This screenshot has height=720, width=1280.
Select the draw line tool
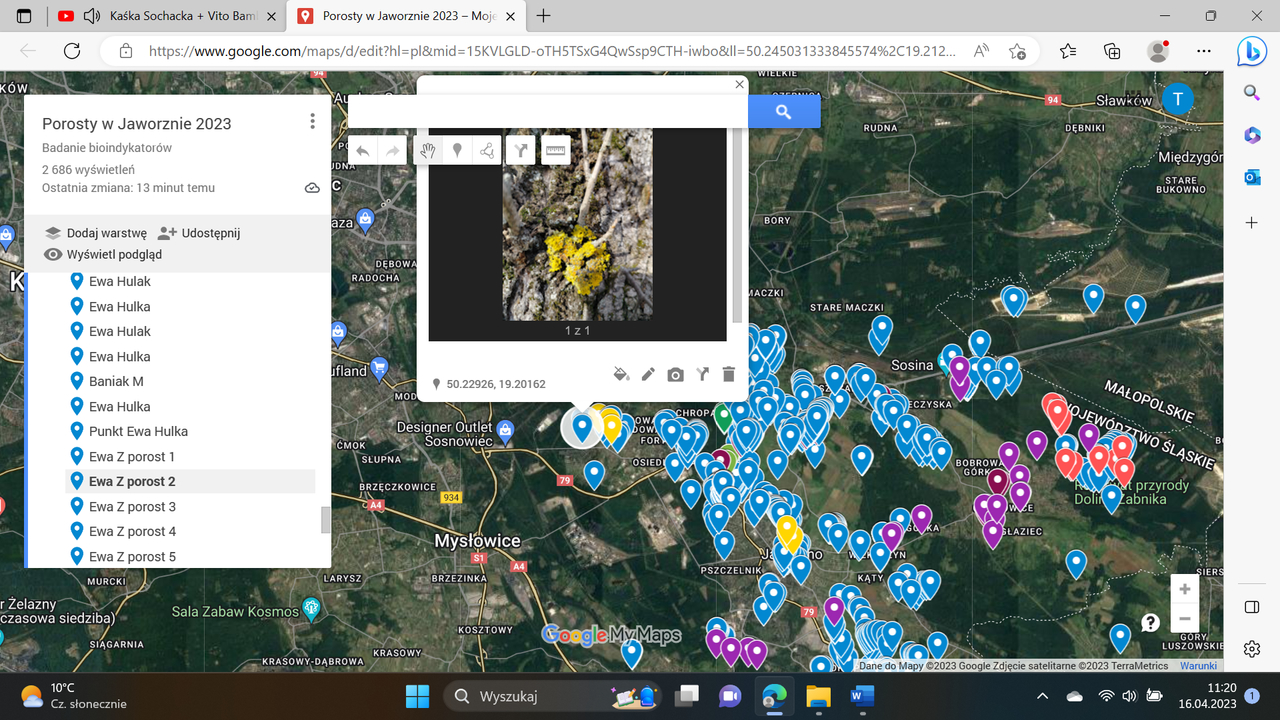(487, 151)
